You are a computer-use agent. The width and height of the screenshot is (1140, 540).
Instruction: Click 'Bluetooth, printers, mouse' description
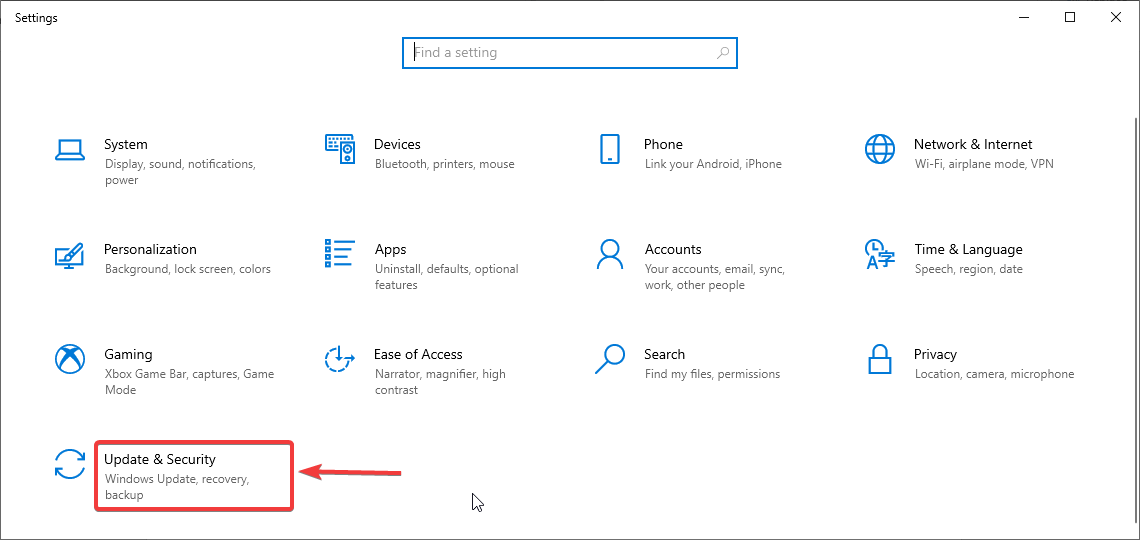(x=445, y=164)
